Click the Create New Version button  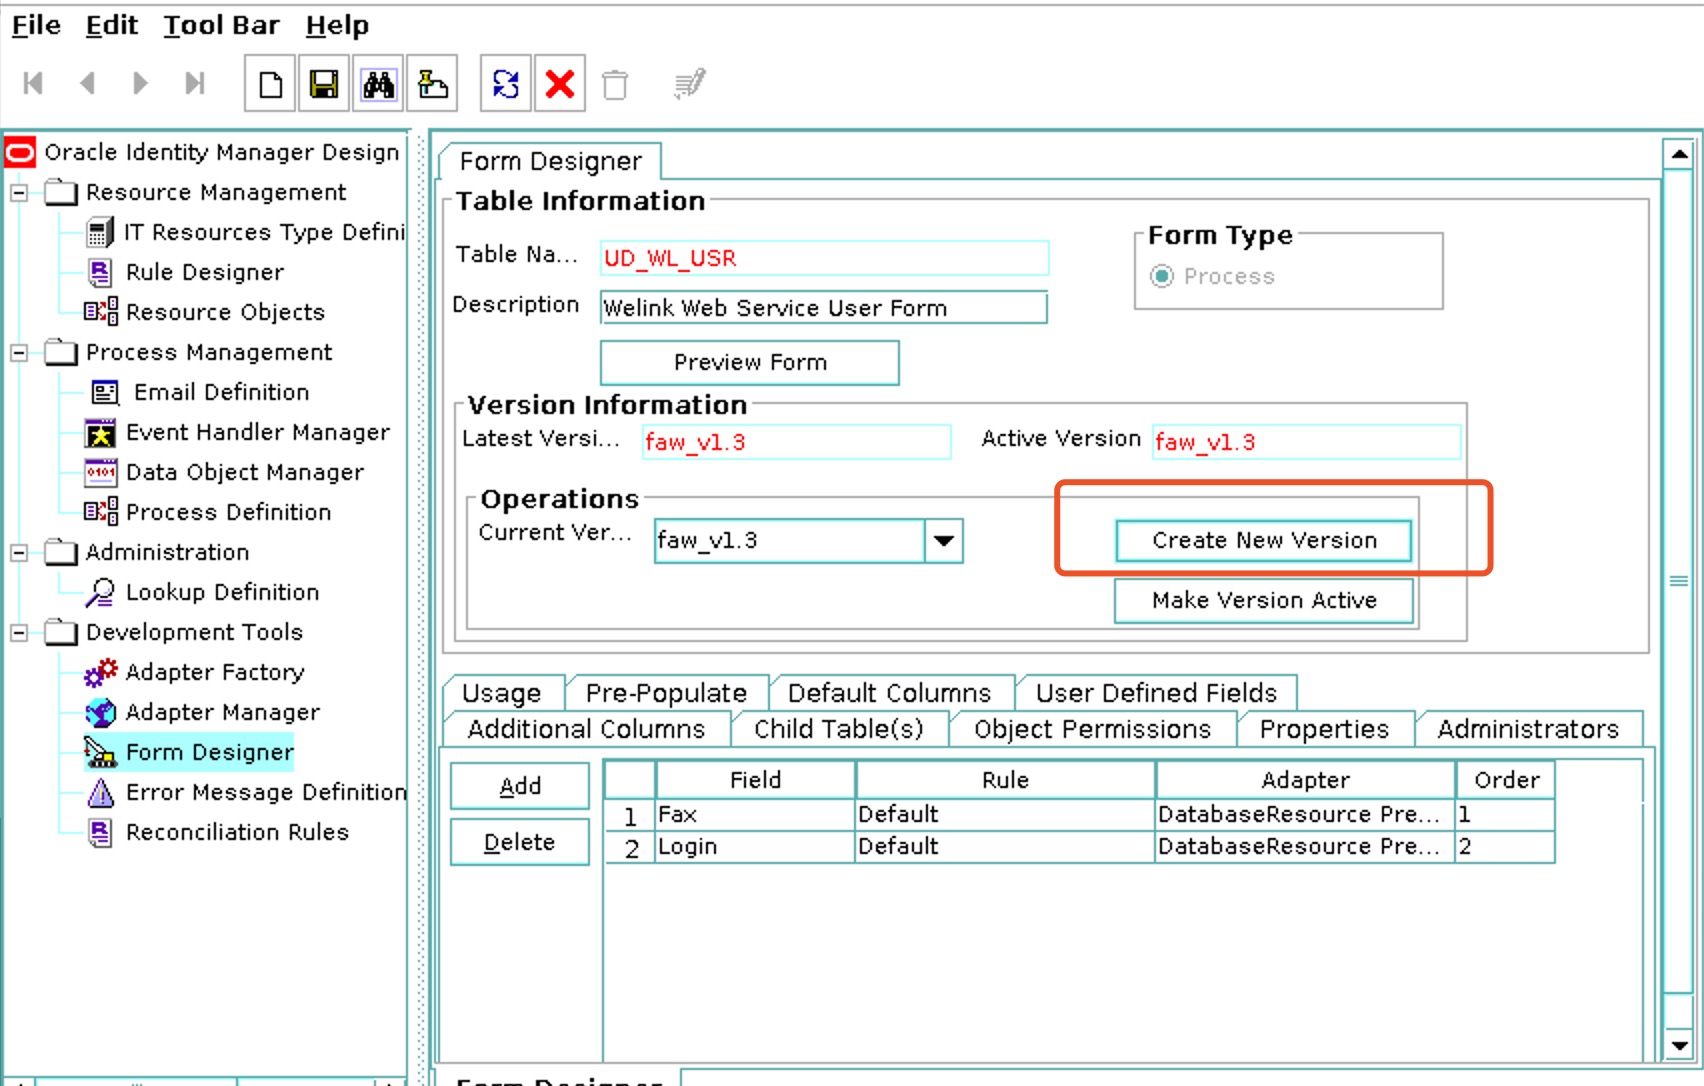pos(1264,540)
